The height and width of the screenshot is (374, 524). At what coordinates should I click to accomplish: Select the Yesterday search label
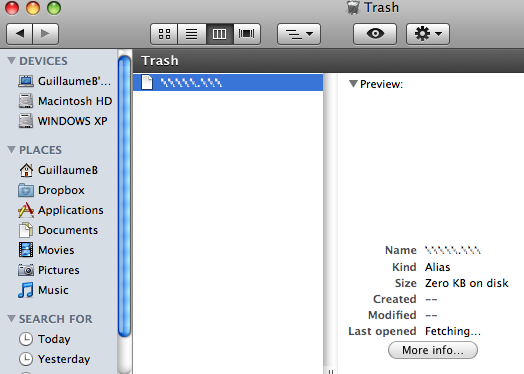click(x=64, y=359)
